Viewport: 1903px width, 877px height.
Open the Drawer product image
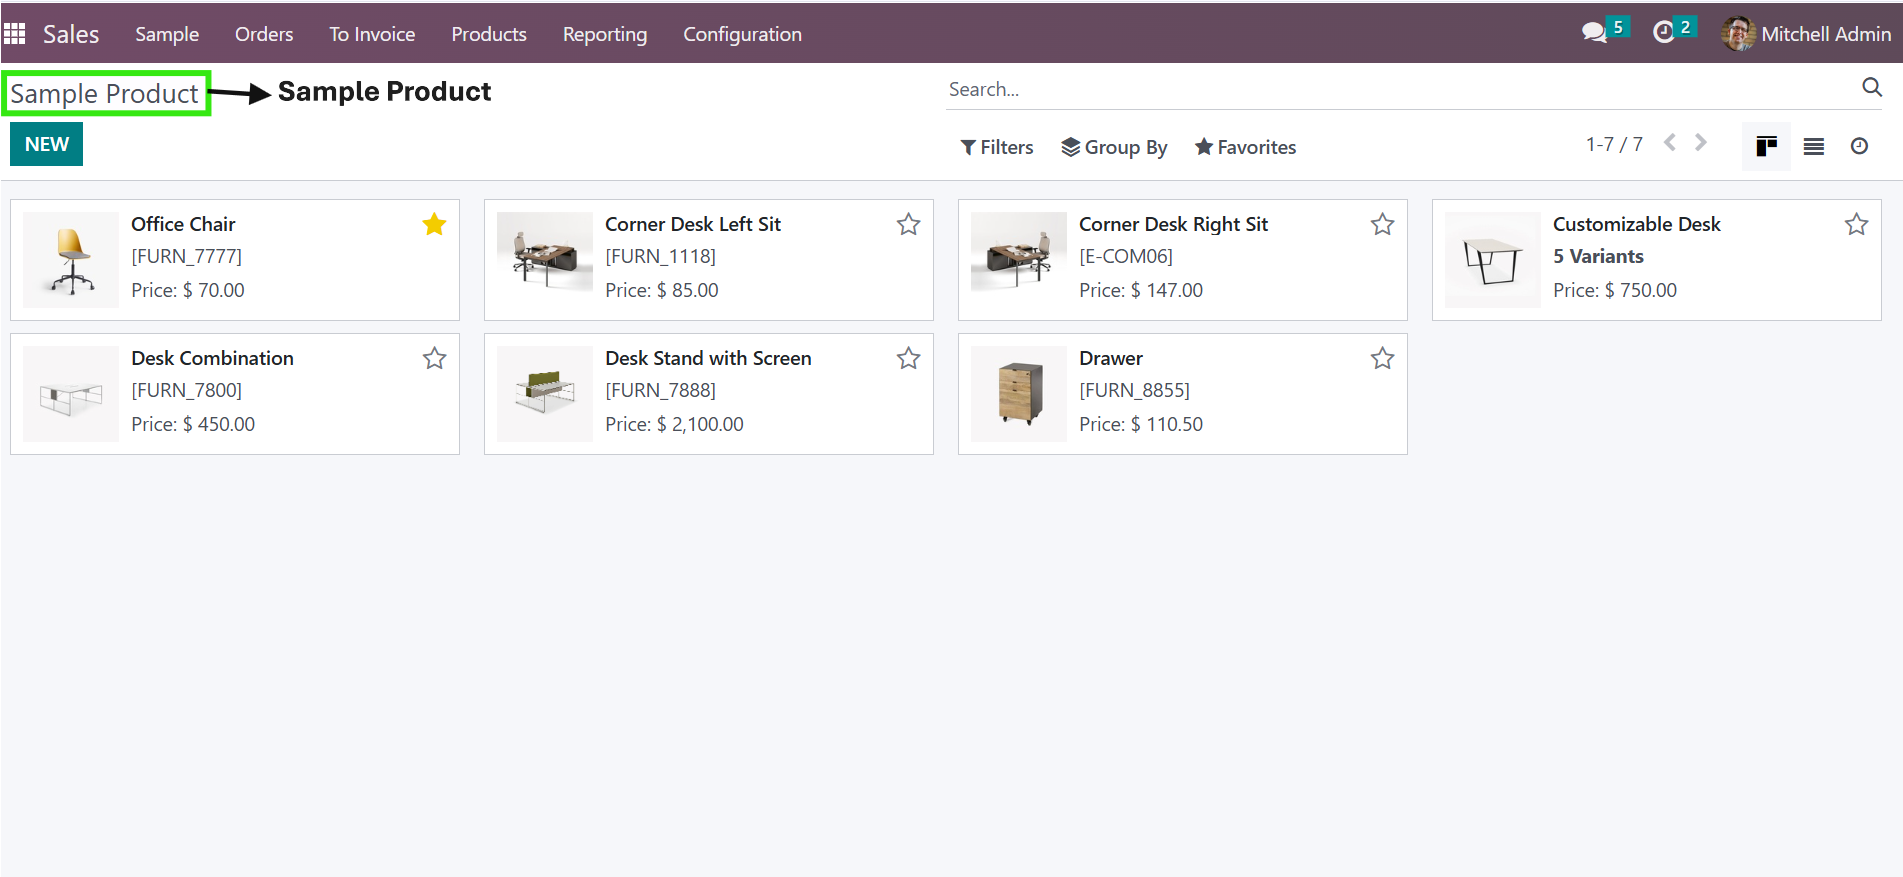pyautogui.click(x=1019, y=394)
